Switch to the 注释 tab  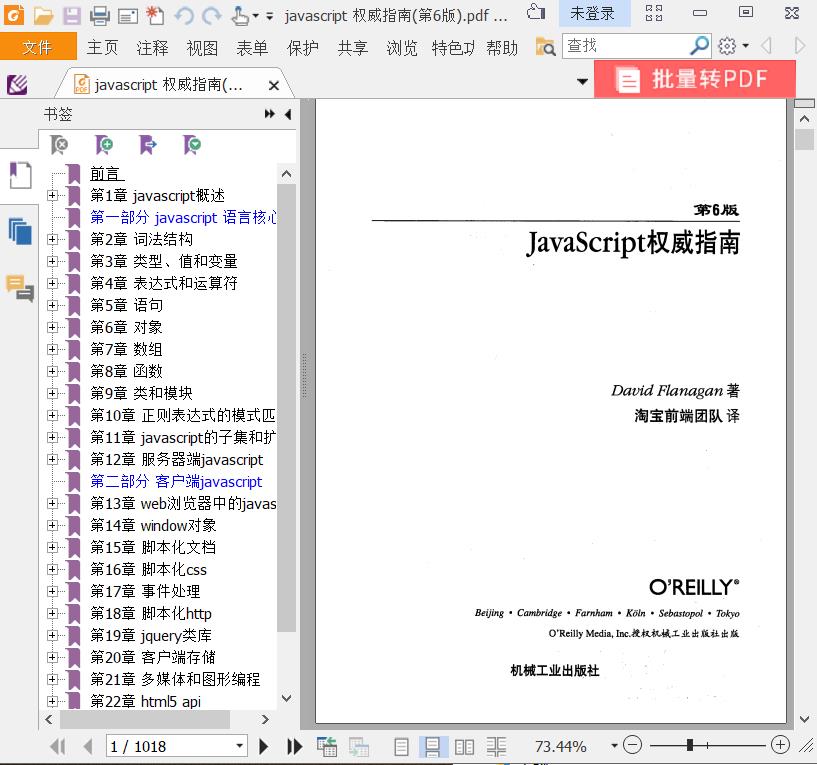pyautogui.click(x=152, y=47)
